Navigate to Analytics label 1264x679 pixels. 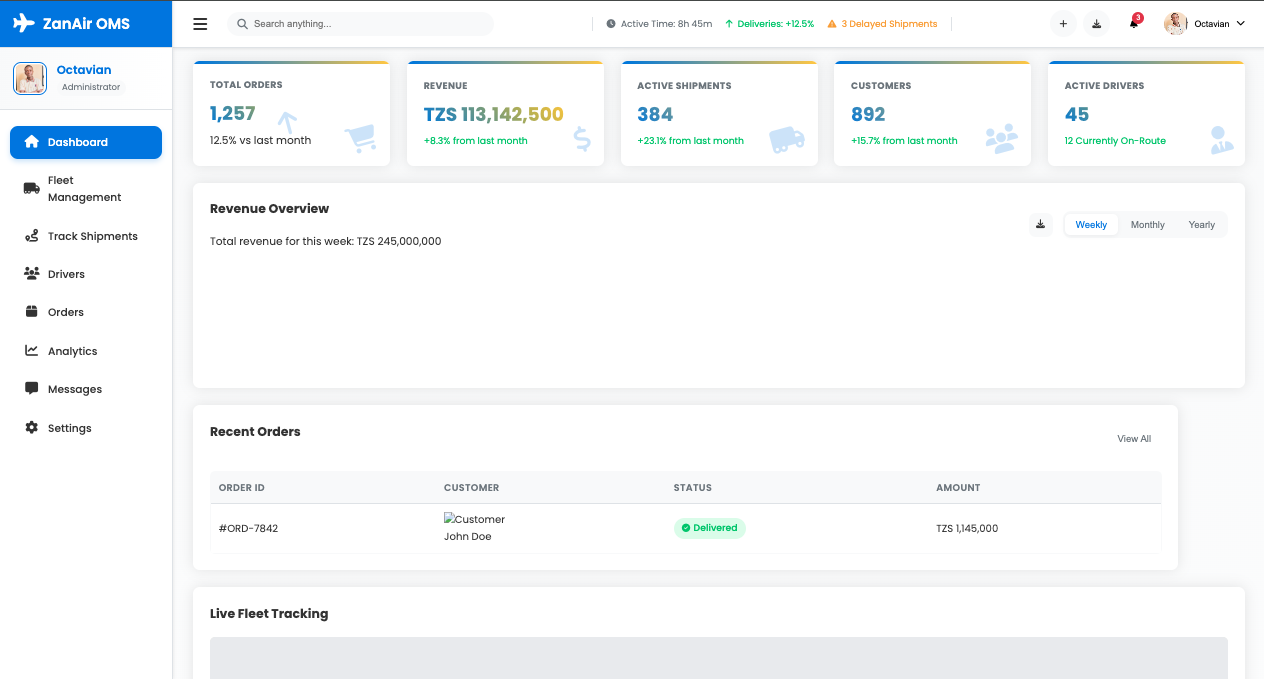(x=73, y=351)
